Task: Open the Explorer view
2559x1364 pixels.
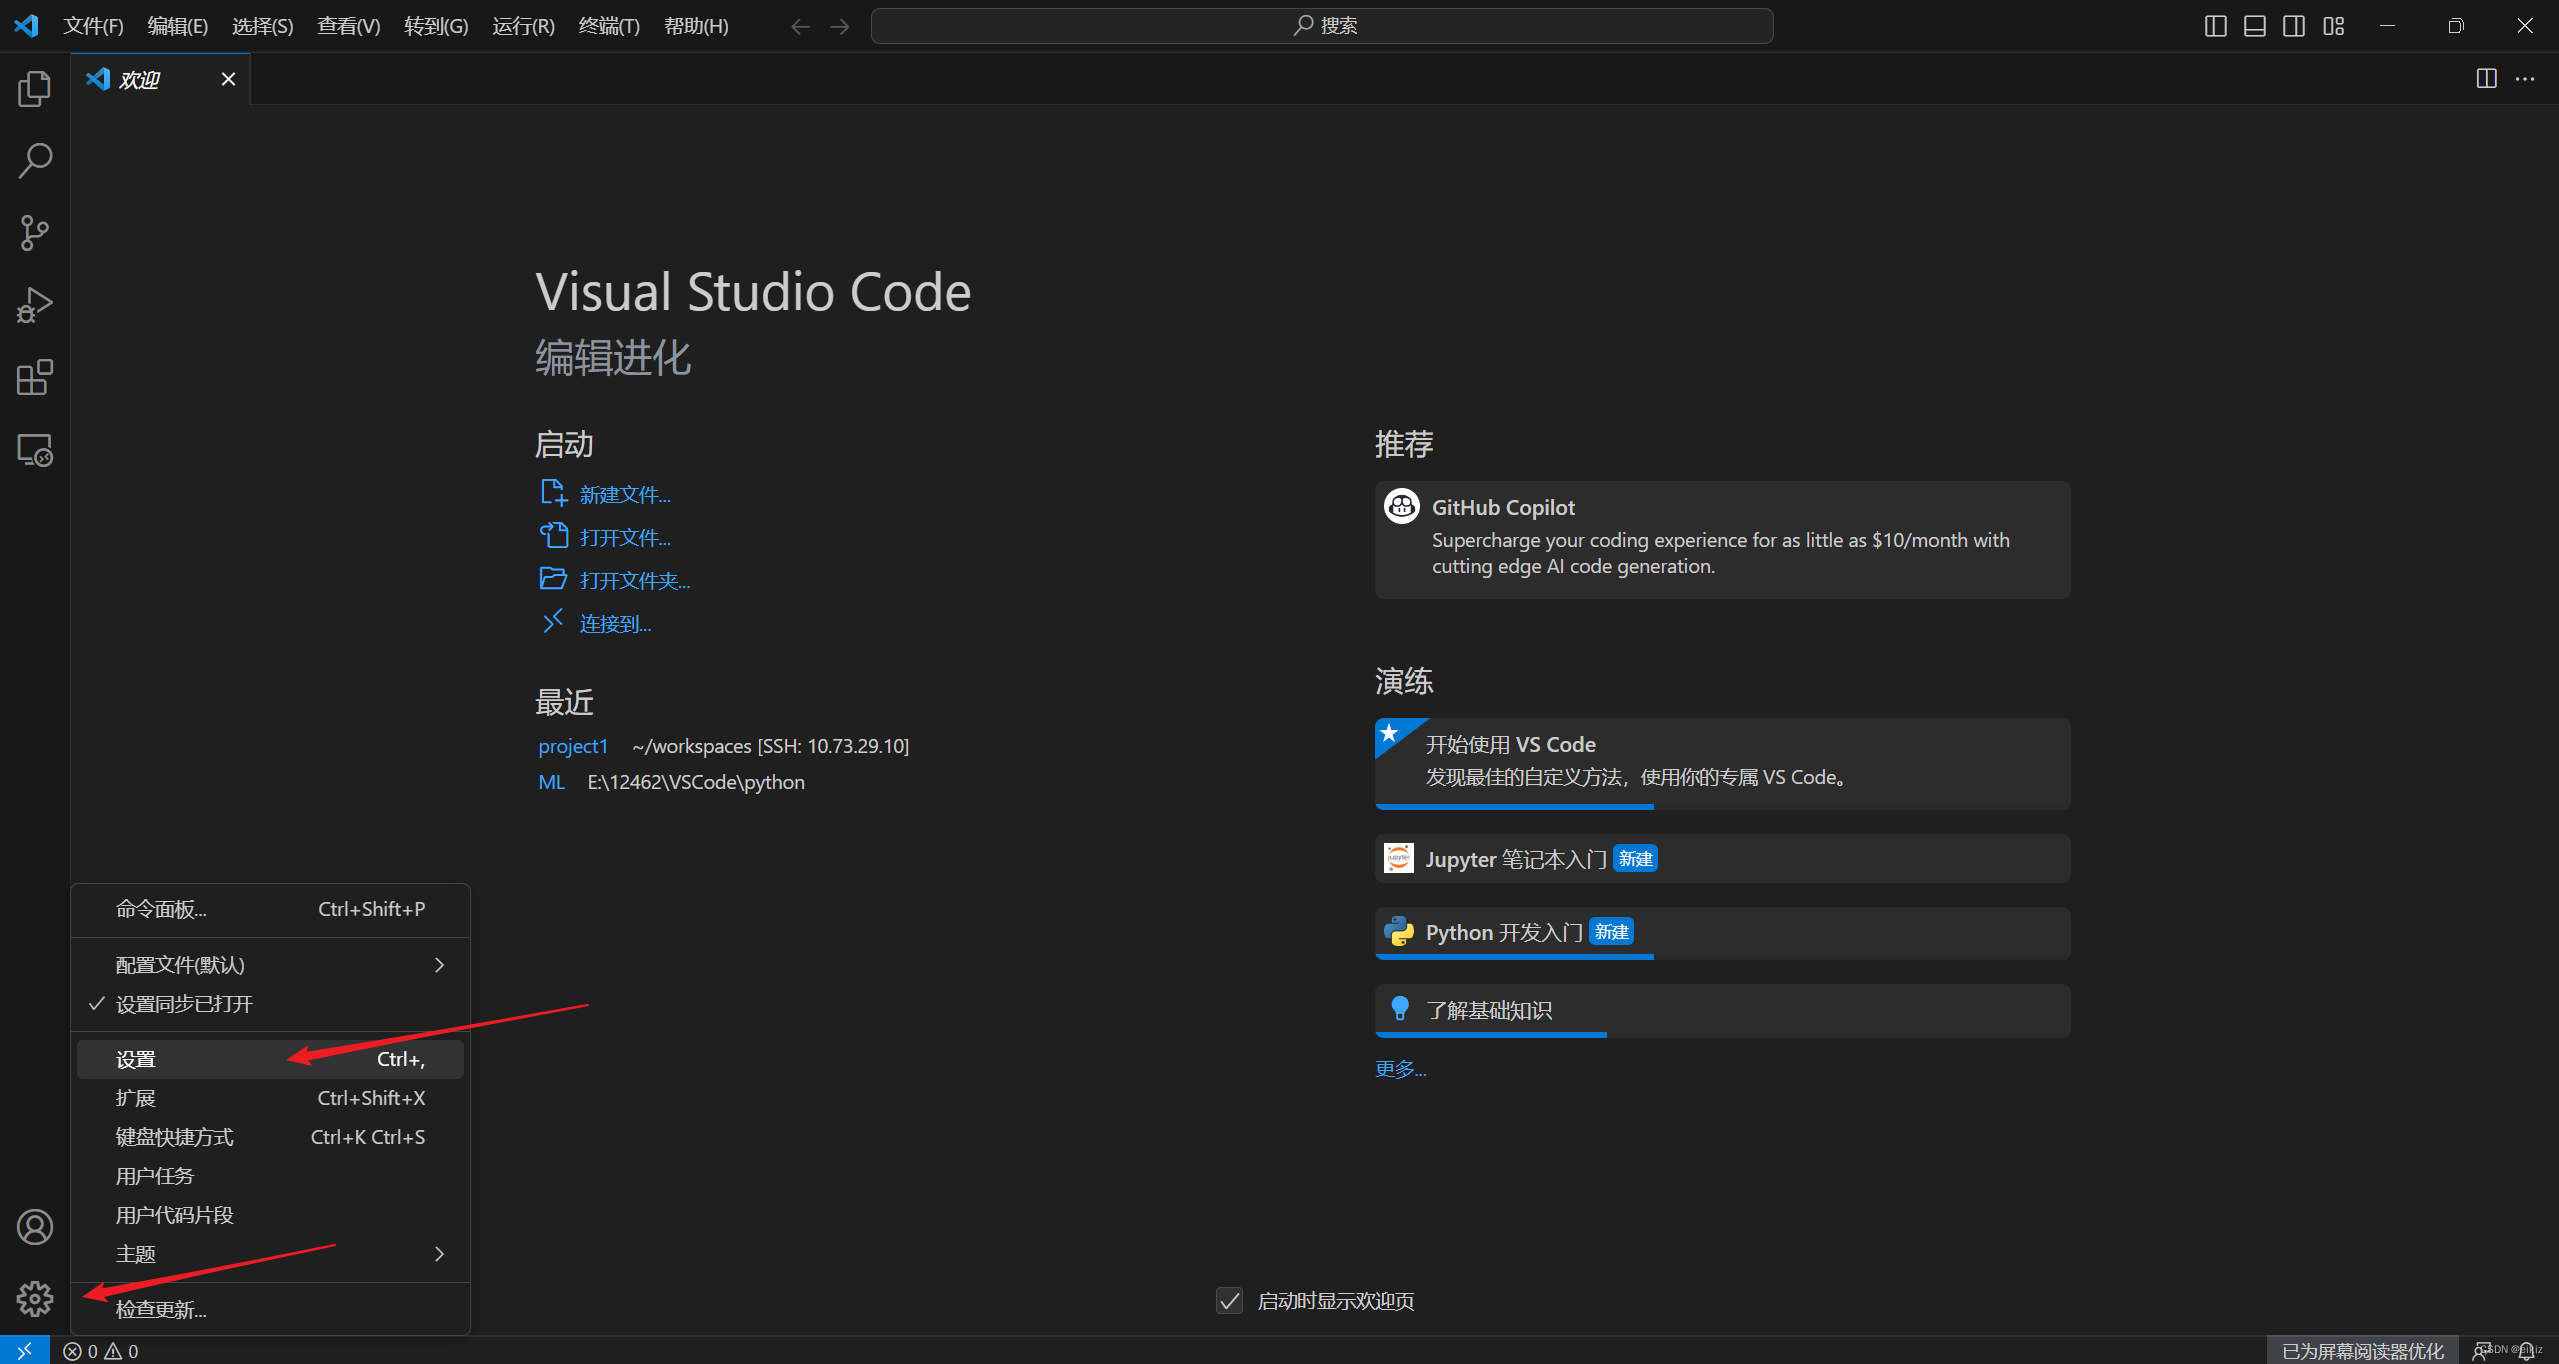Action: [34, 89]
